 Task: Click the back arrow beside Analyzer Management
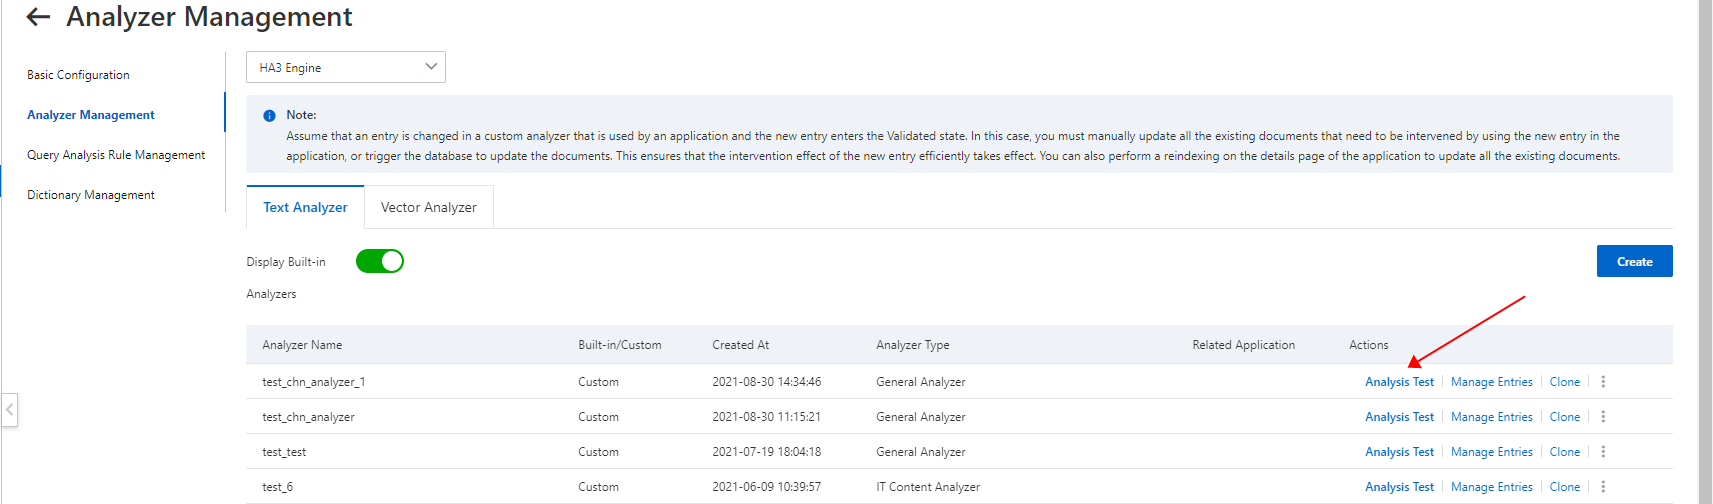[38, 17]
